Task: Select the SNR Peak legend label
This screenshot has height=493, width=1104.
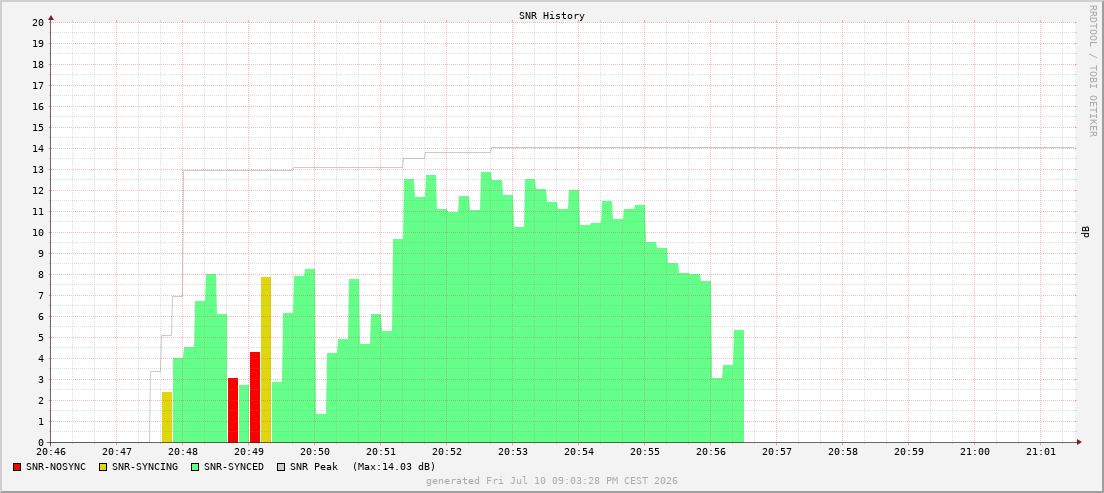Action: (314, 466)
